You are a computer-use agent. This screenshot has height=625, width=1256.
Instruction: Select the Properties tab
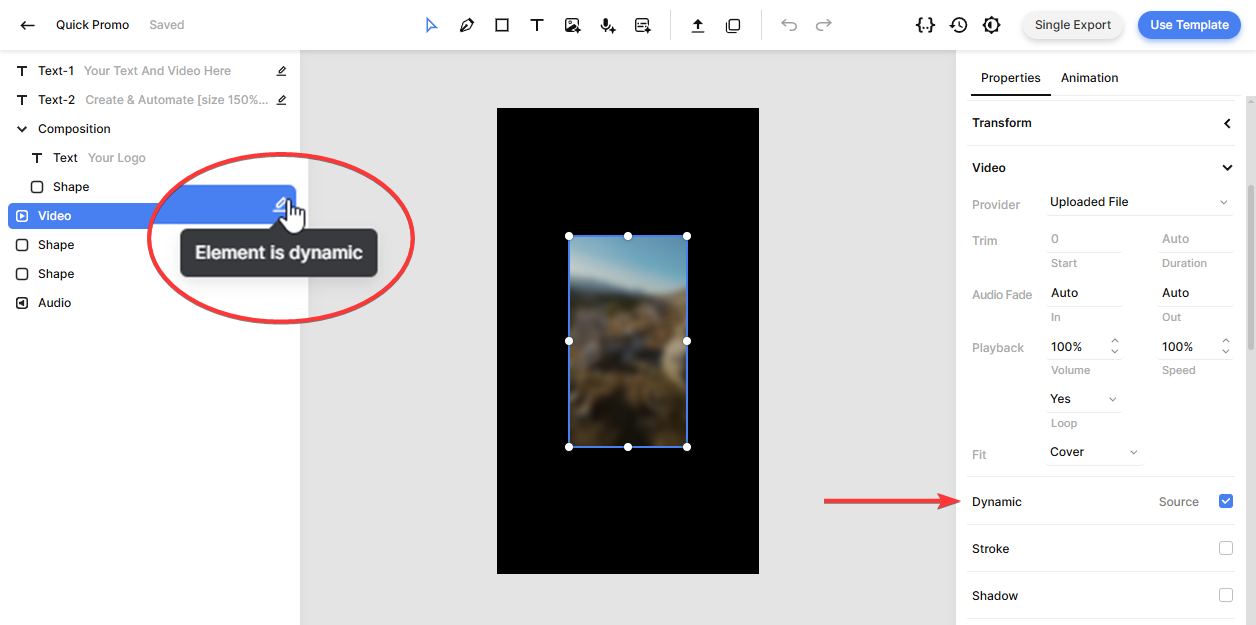1010,78
